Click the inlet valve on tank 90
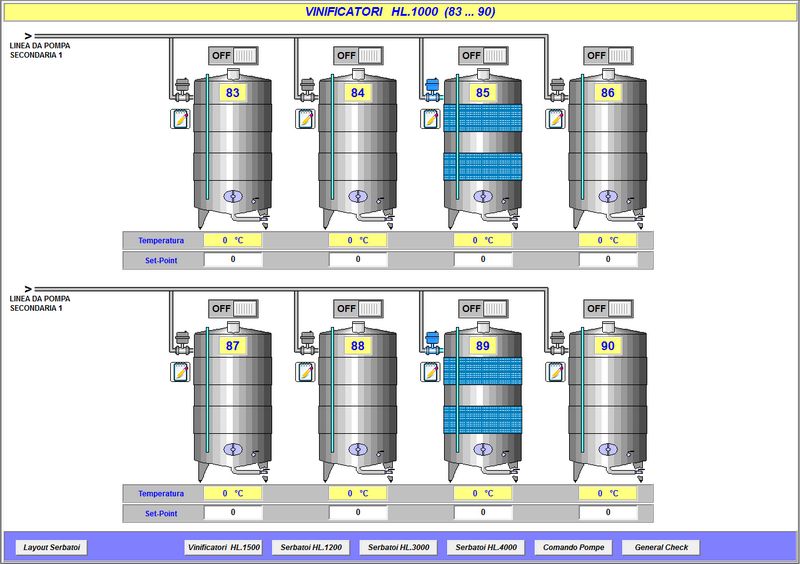Screen dimensions: 800x564 (x=556, y=341)
